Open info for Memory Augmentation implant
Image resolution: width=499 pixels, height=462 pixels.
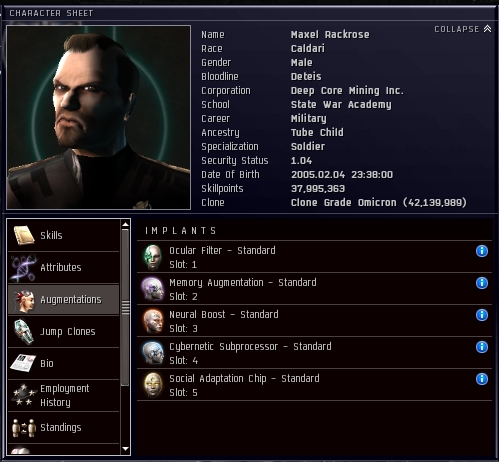coord(482,283)
